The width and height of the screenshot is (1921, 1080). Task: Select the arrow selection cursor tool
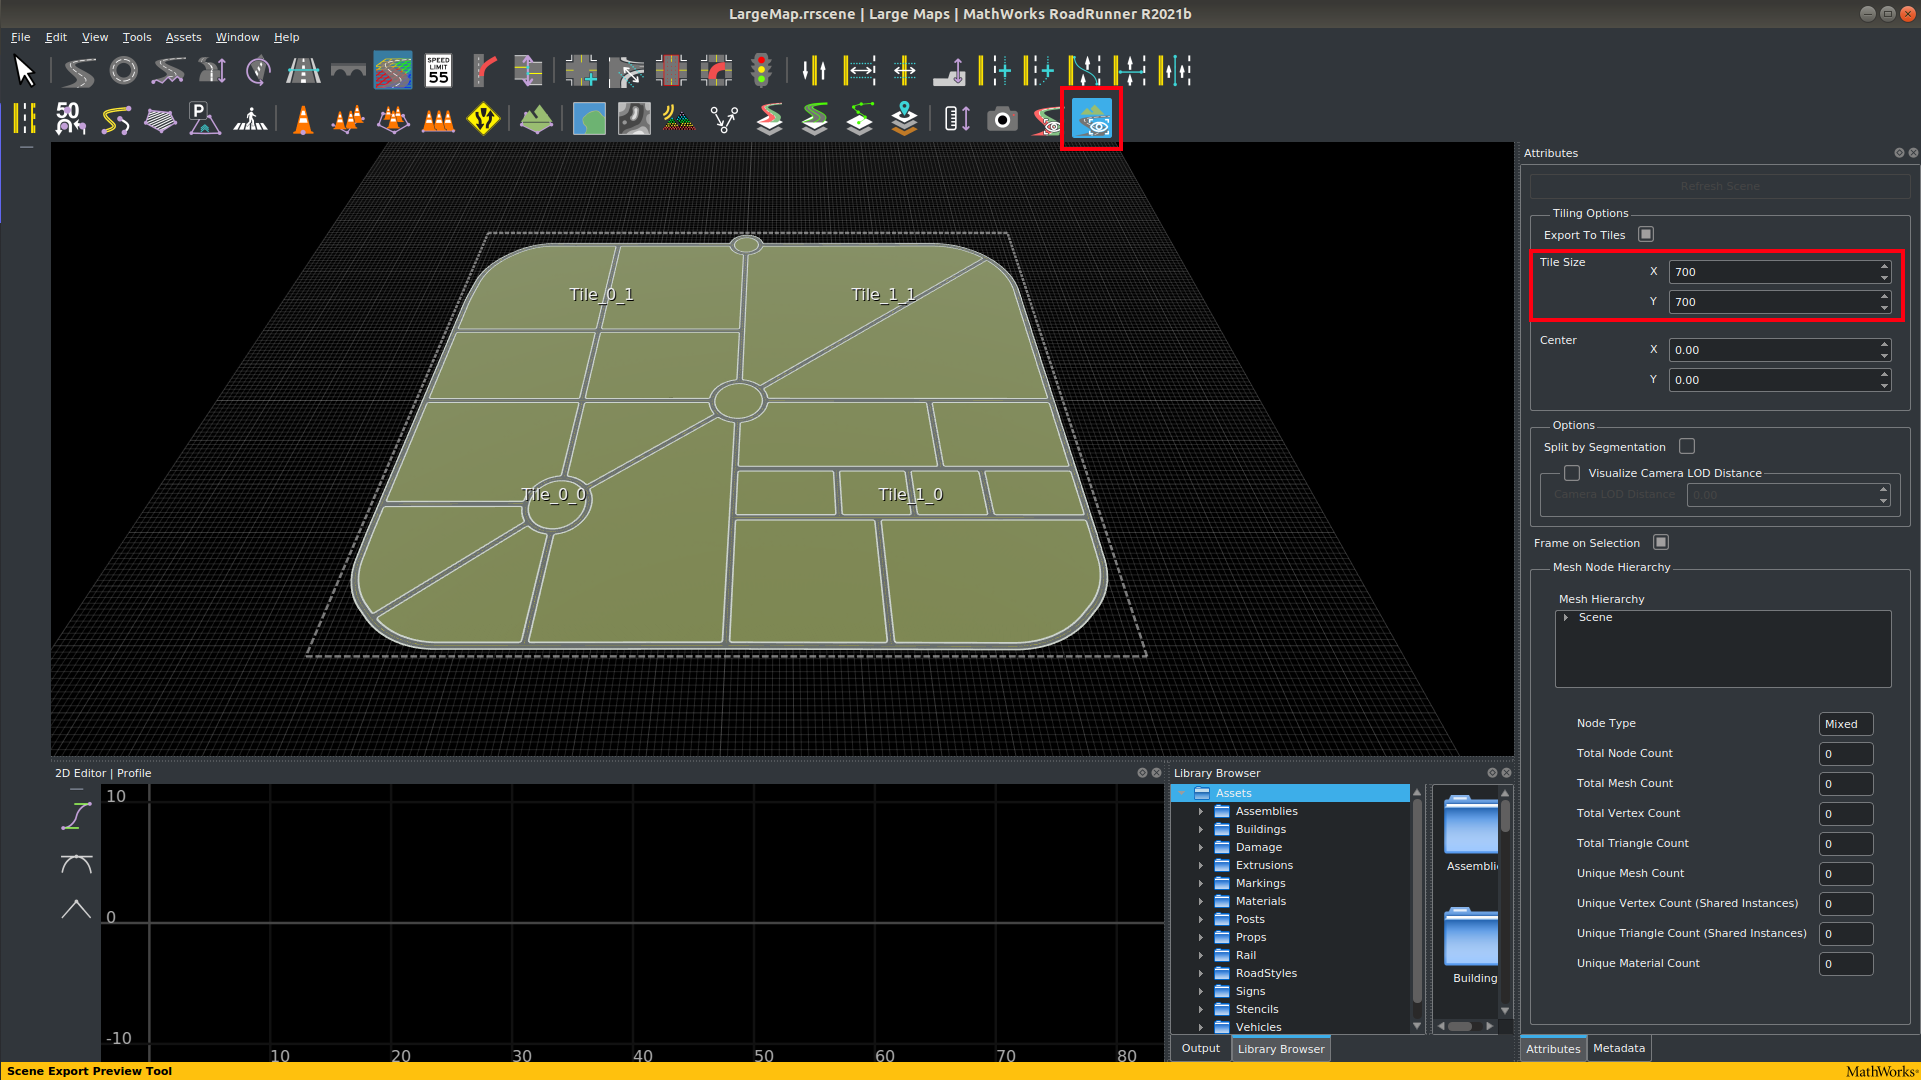click(x=25, y=71)
